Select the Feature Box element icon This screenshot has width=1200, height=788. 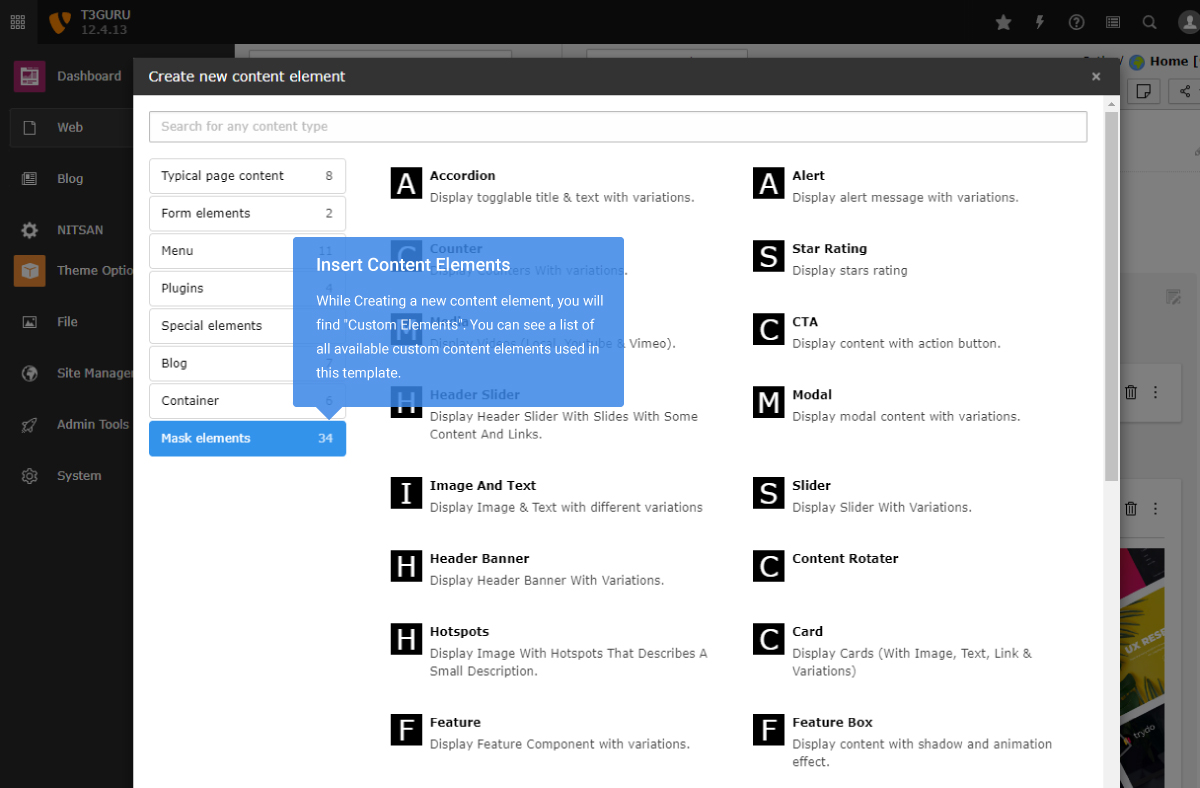[x=768, y=731]
